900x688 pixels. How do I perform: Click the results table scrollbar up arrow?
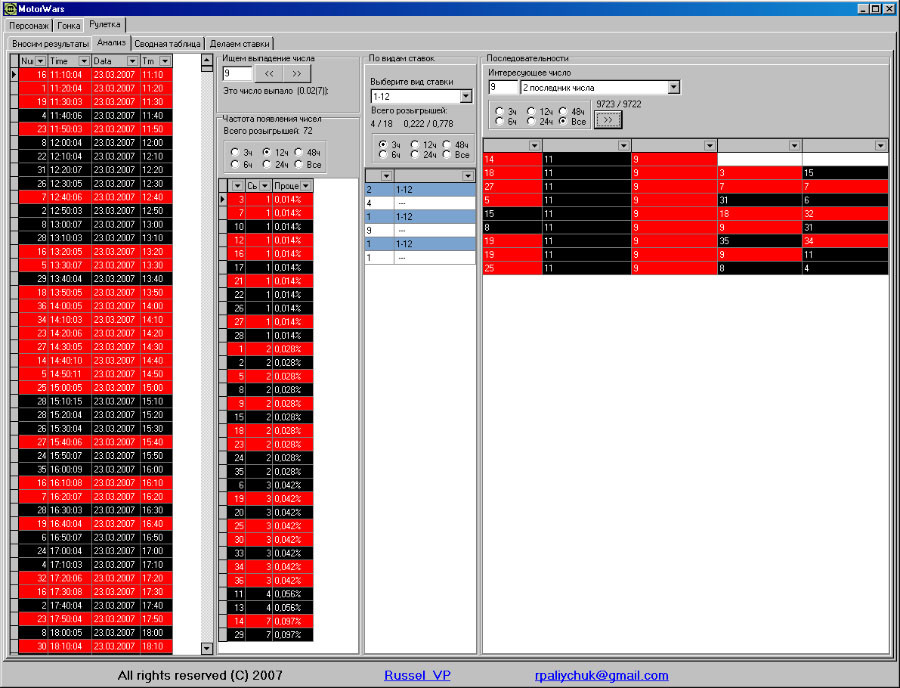pos(207,60)
